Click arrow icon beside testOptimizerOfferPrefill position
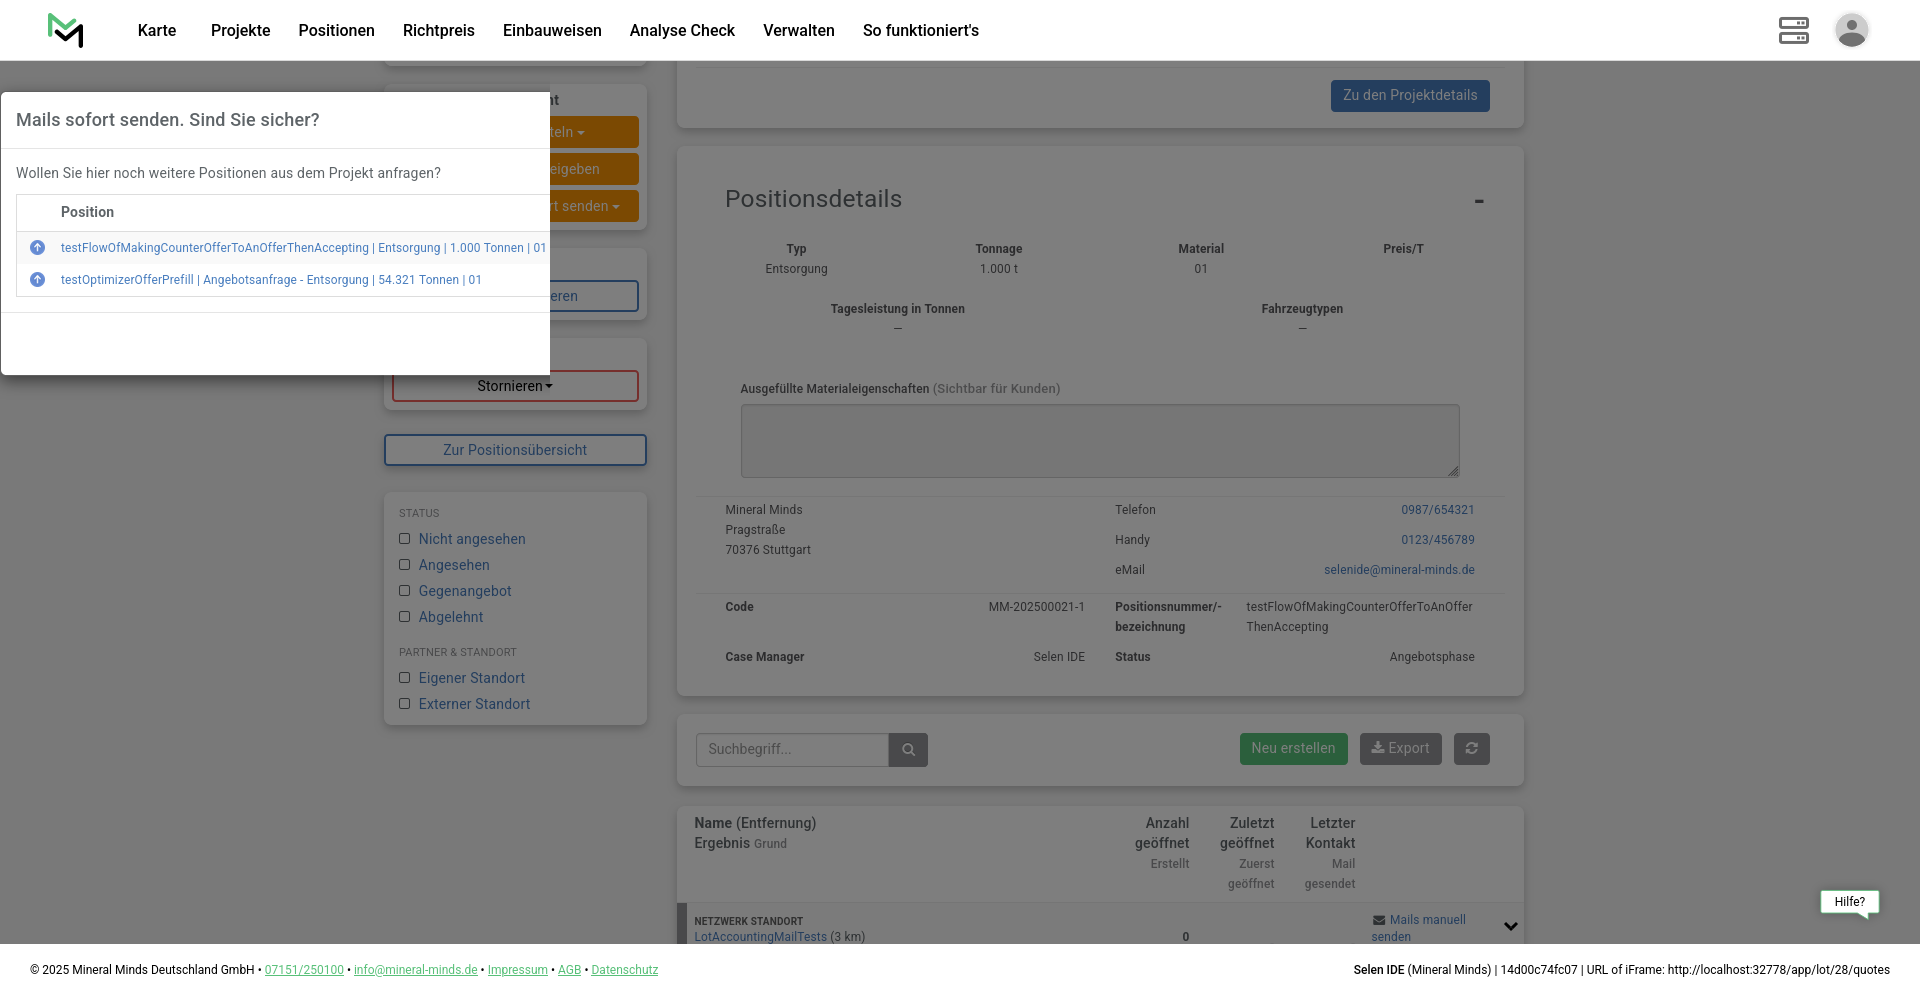Image resolution: width=1920 pixels, height=994 pixels. coord(37,280)
